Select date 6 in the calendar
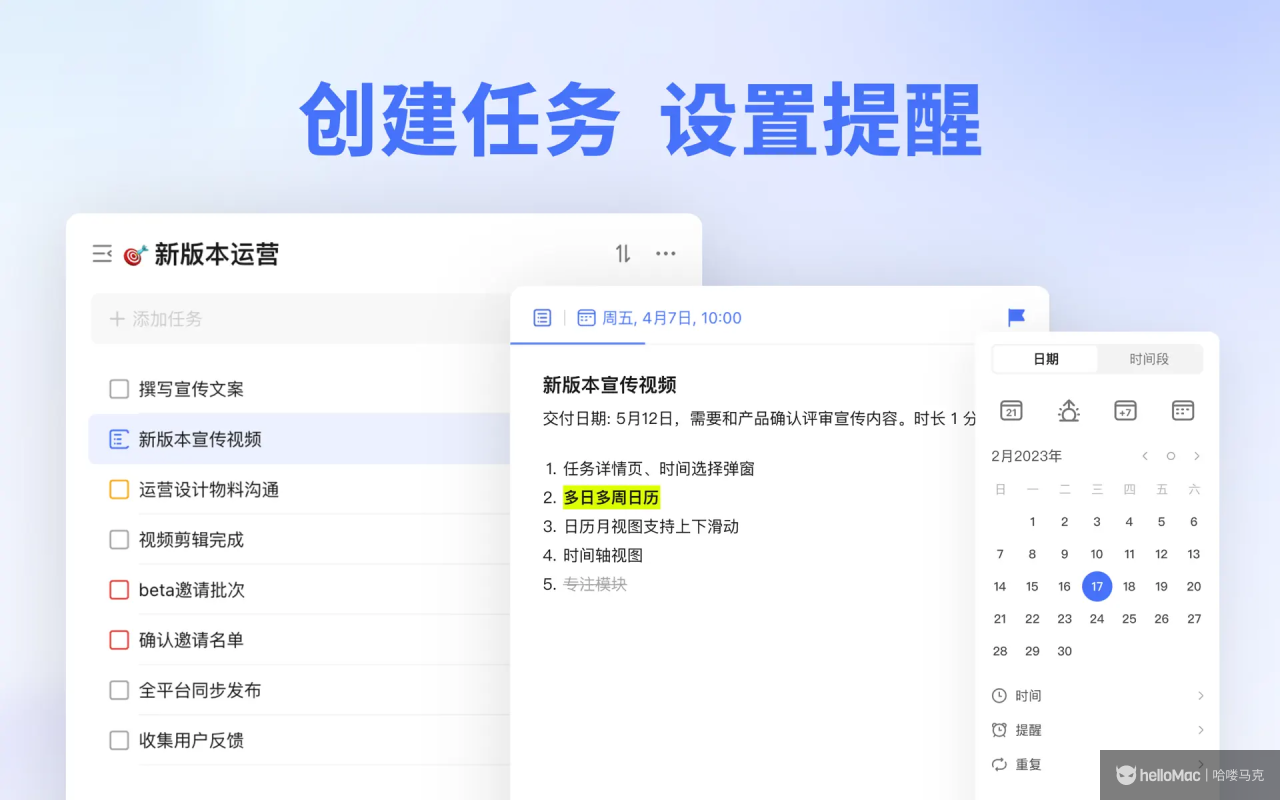The height and width of the screenshot is (800, 1280). (x=1194, y=522)
